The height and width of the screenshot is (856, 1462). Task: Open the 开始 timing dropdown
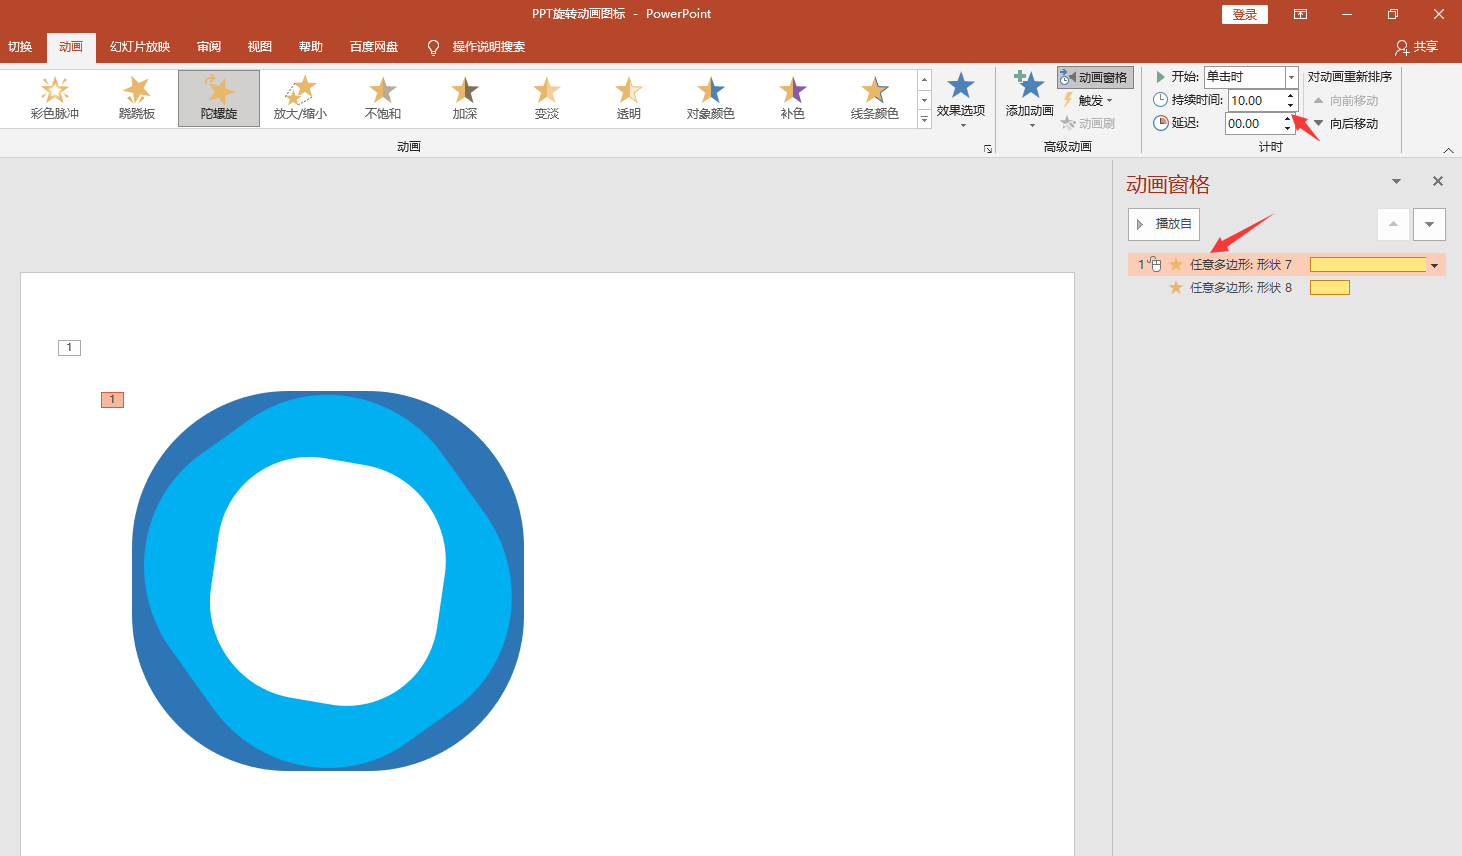coord(1292,77)
